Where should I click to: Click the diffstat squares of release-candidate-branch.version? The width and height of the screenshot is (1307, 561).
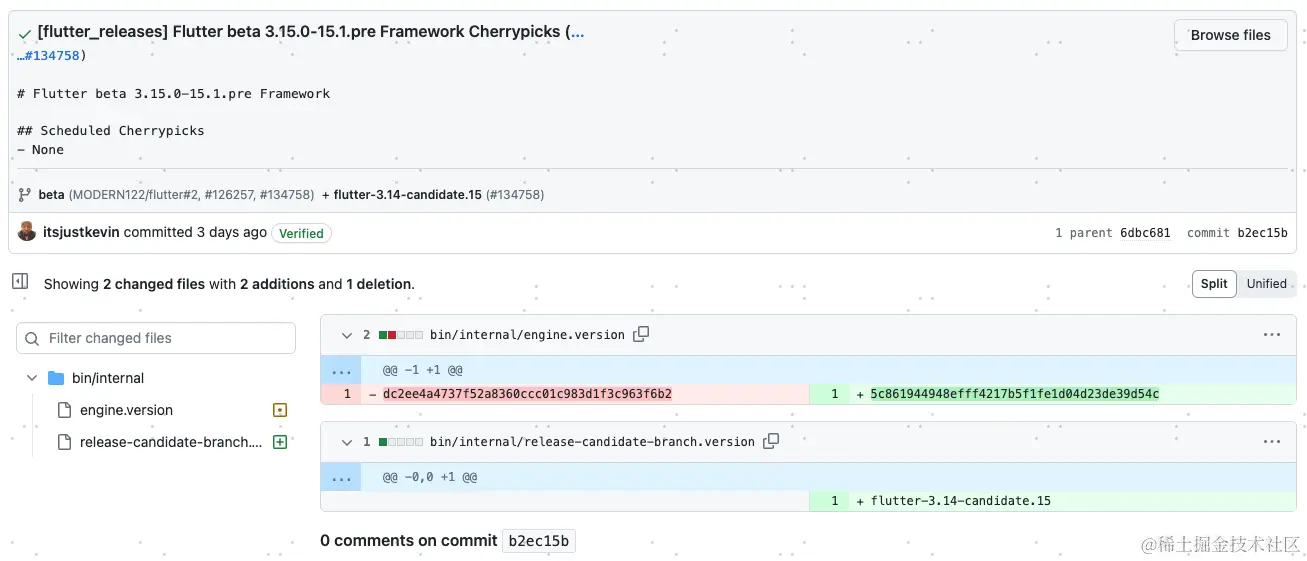click(401, 442)
